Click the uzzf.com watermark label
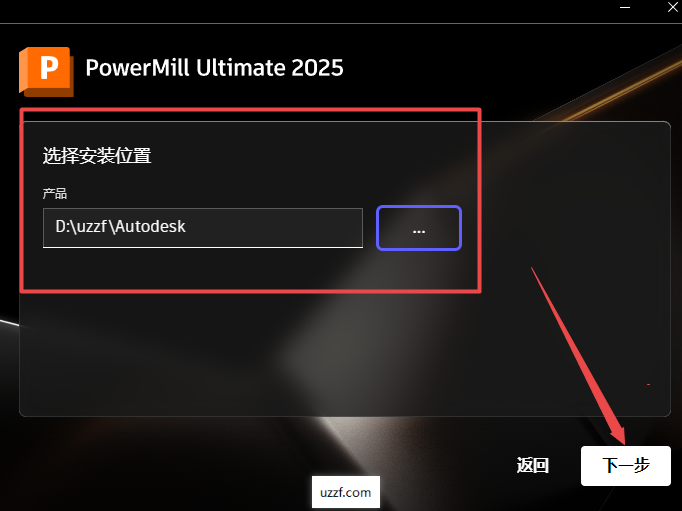 pyautogui.click(x=346, y=492)
